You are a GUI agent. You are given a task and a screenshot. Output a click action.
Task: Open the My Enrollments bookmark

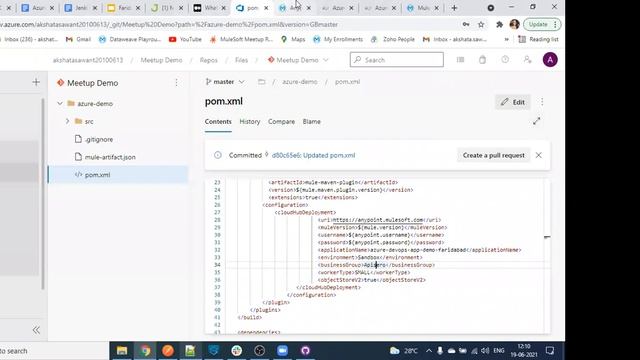pyautogui.click(x=338, y=39)
